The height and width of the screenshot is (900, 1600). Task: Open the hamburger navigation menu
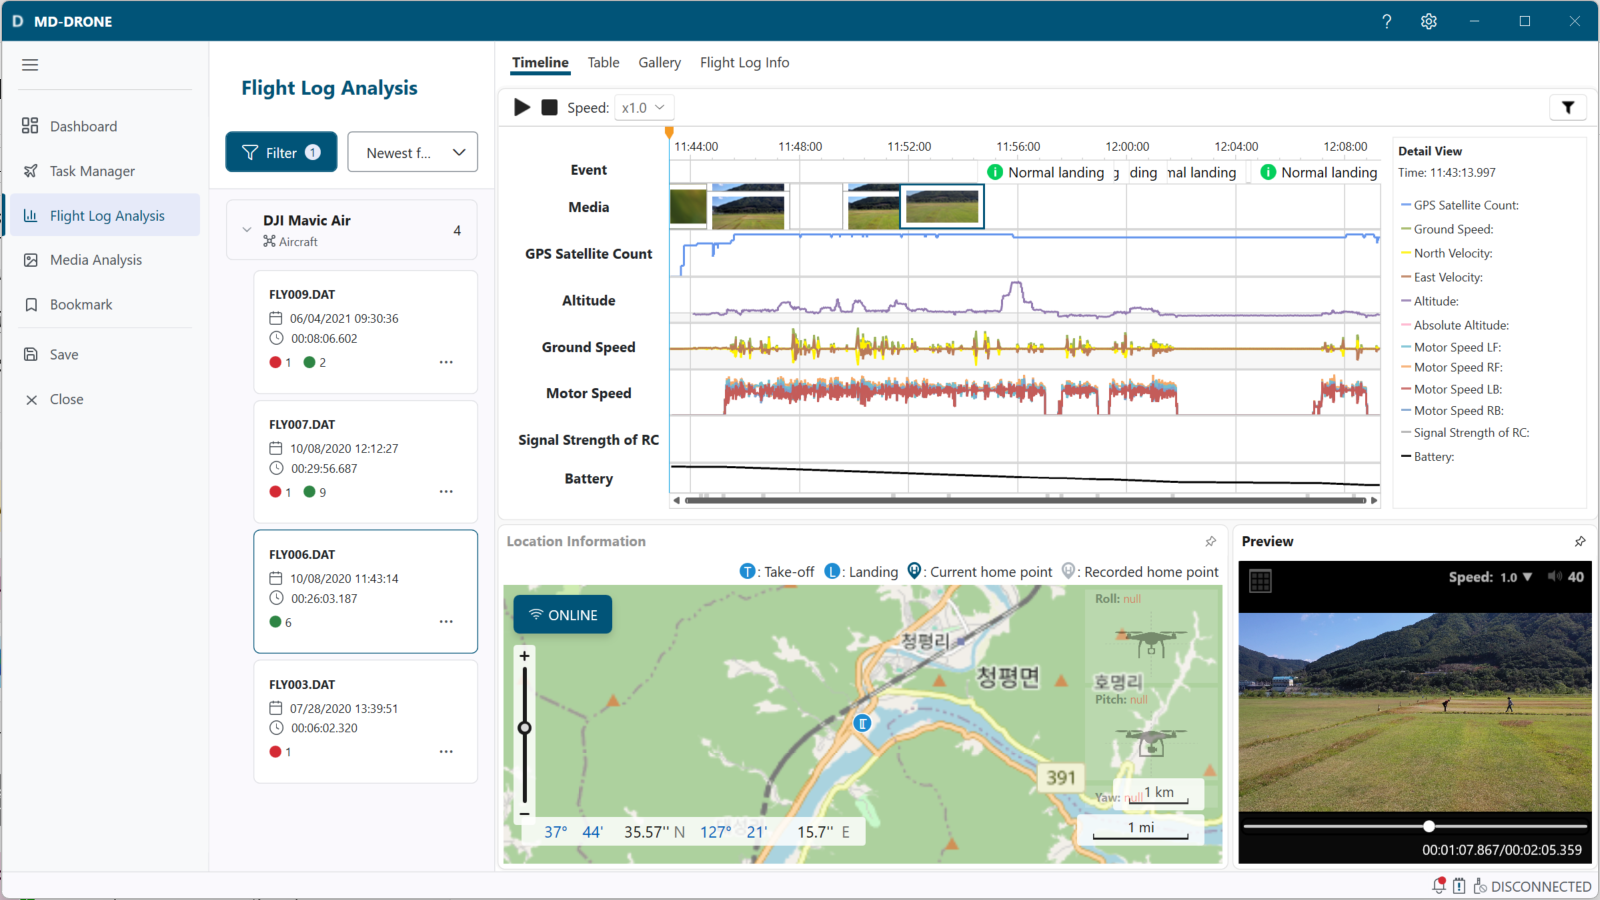point(30,65)
